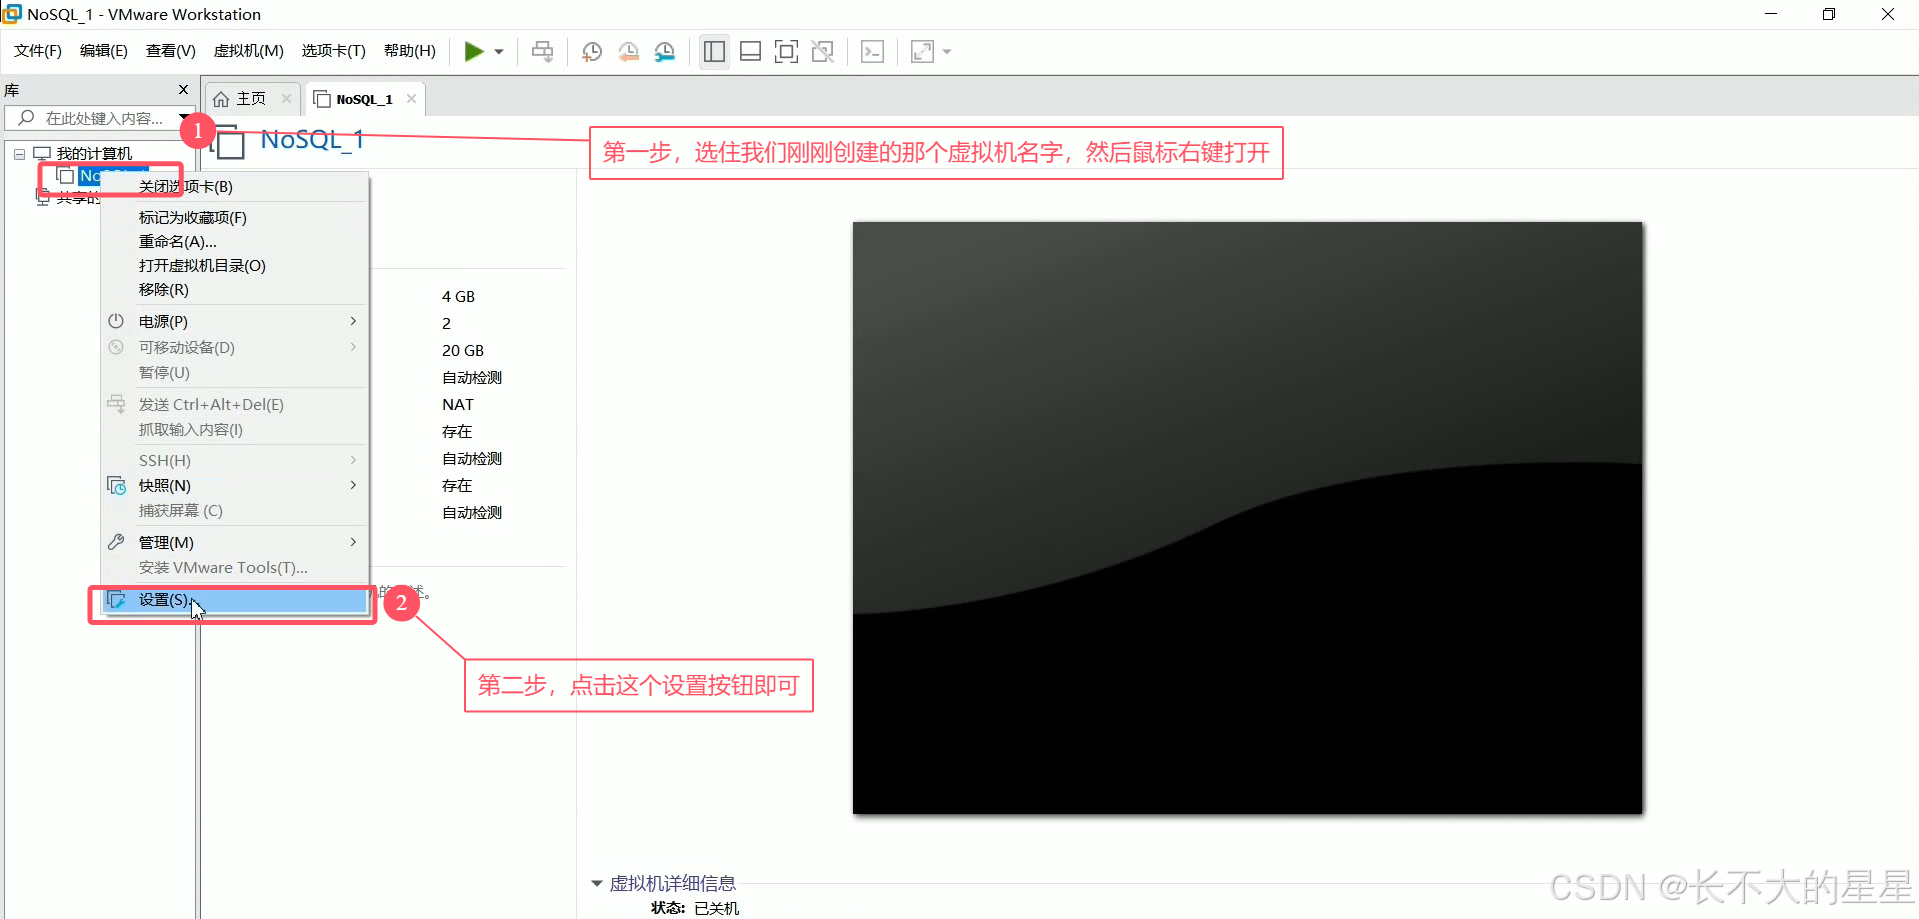Click the stretch guest display icon

pos(922,52)
